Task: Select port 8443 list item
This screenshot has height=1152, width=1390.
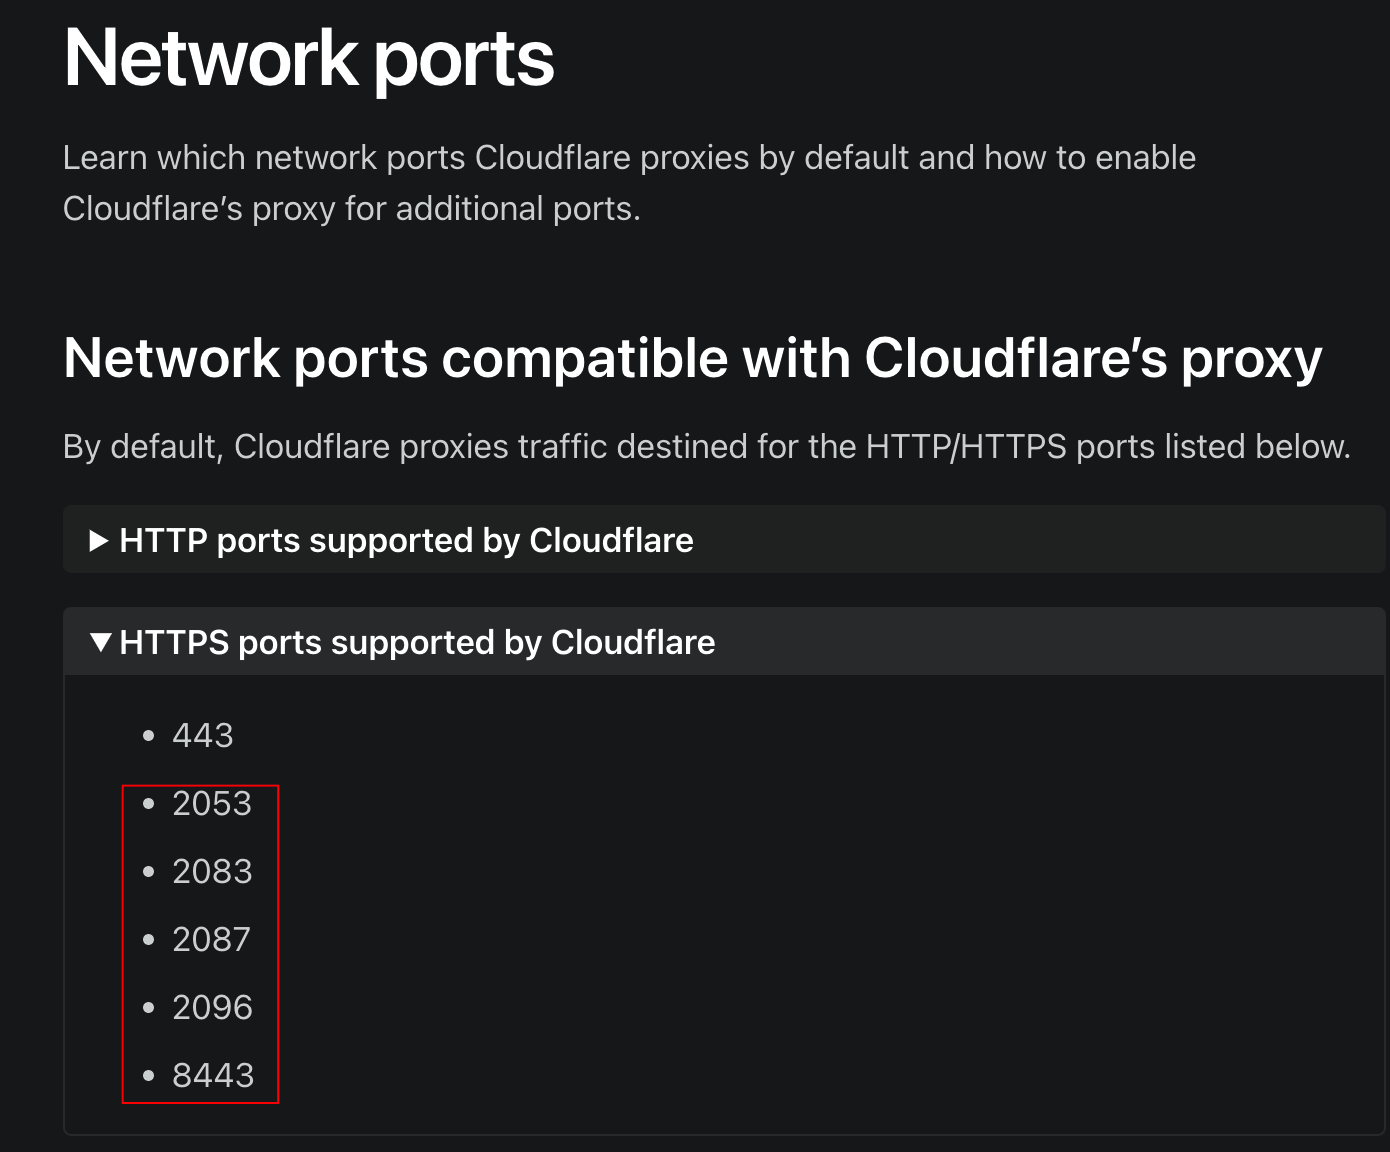Action: click(x=213, y=1076)
